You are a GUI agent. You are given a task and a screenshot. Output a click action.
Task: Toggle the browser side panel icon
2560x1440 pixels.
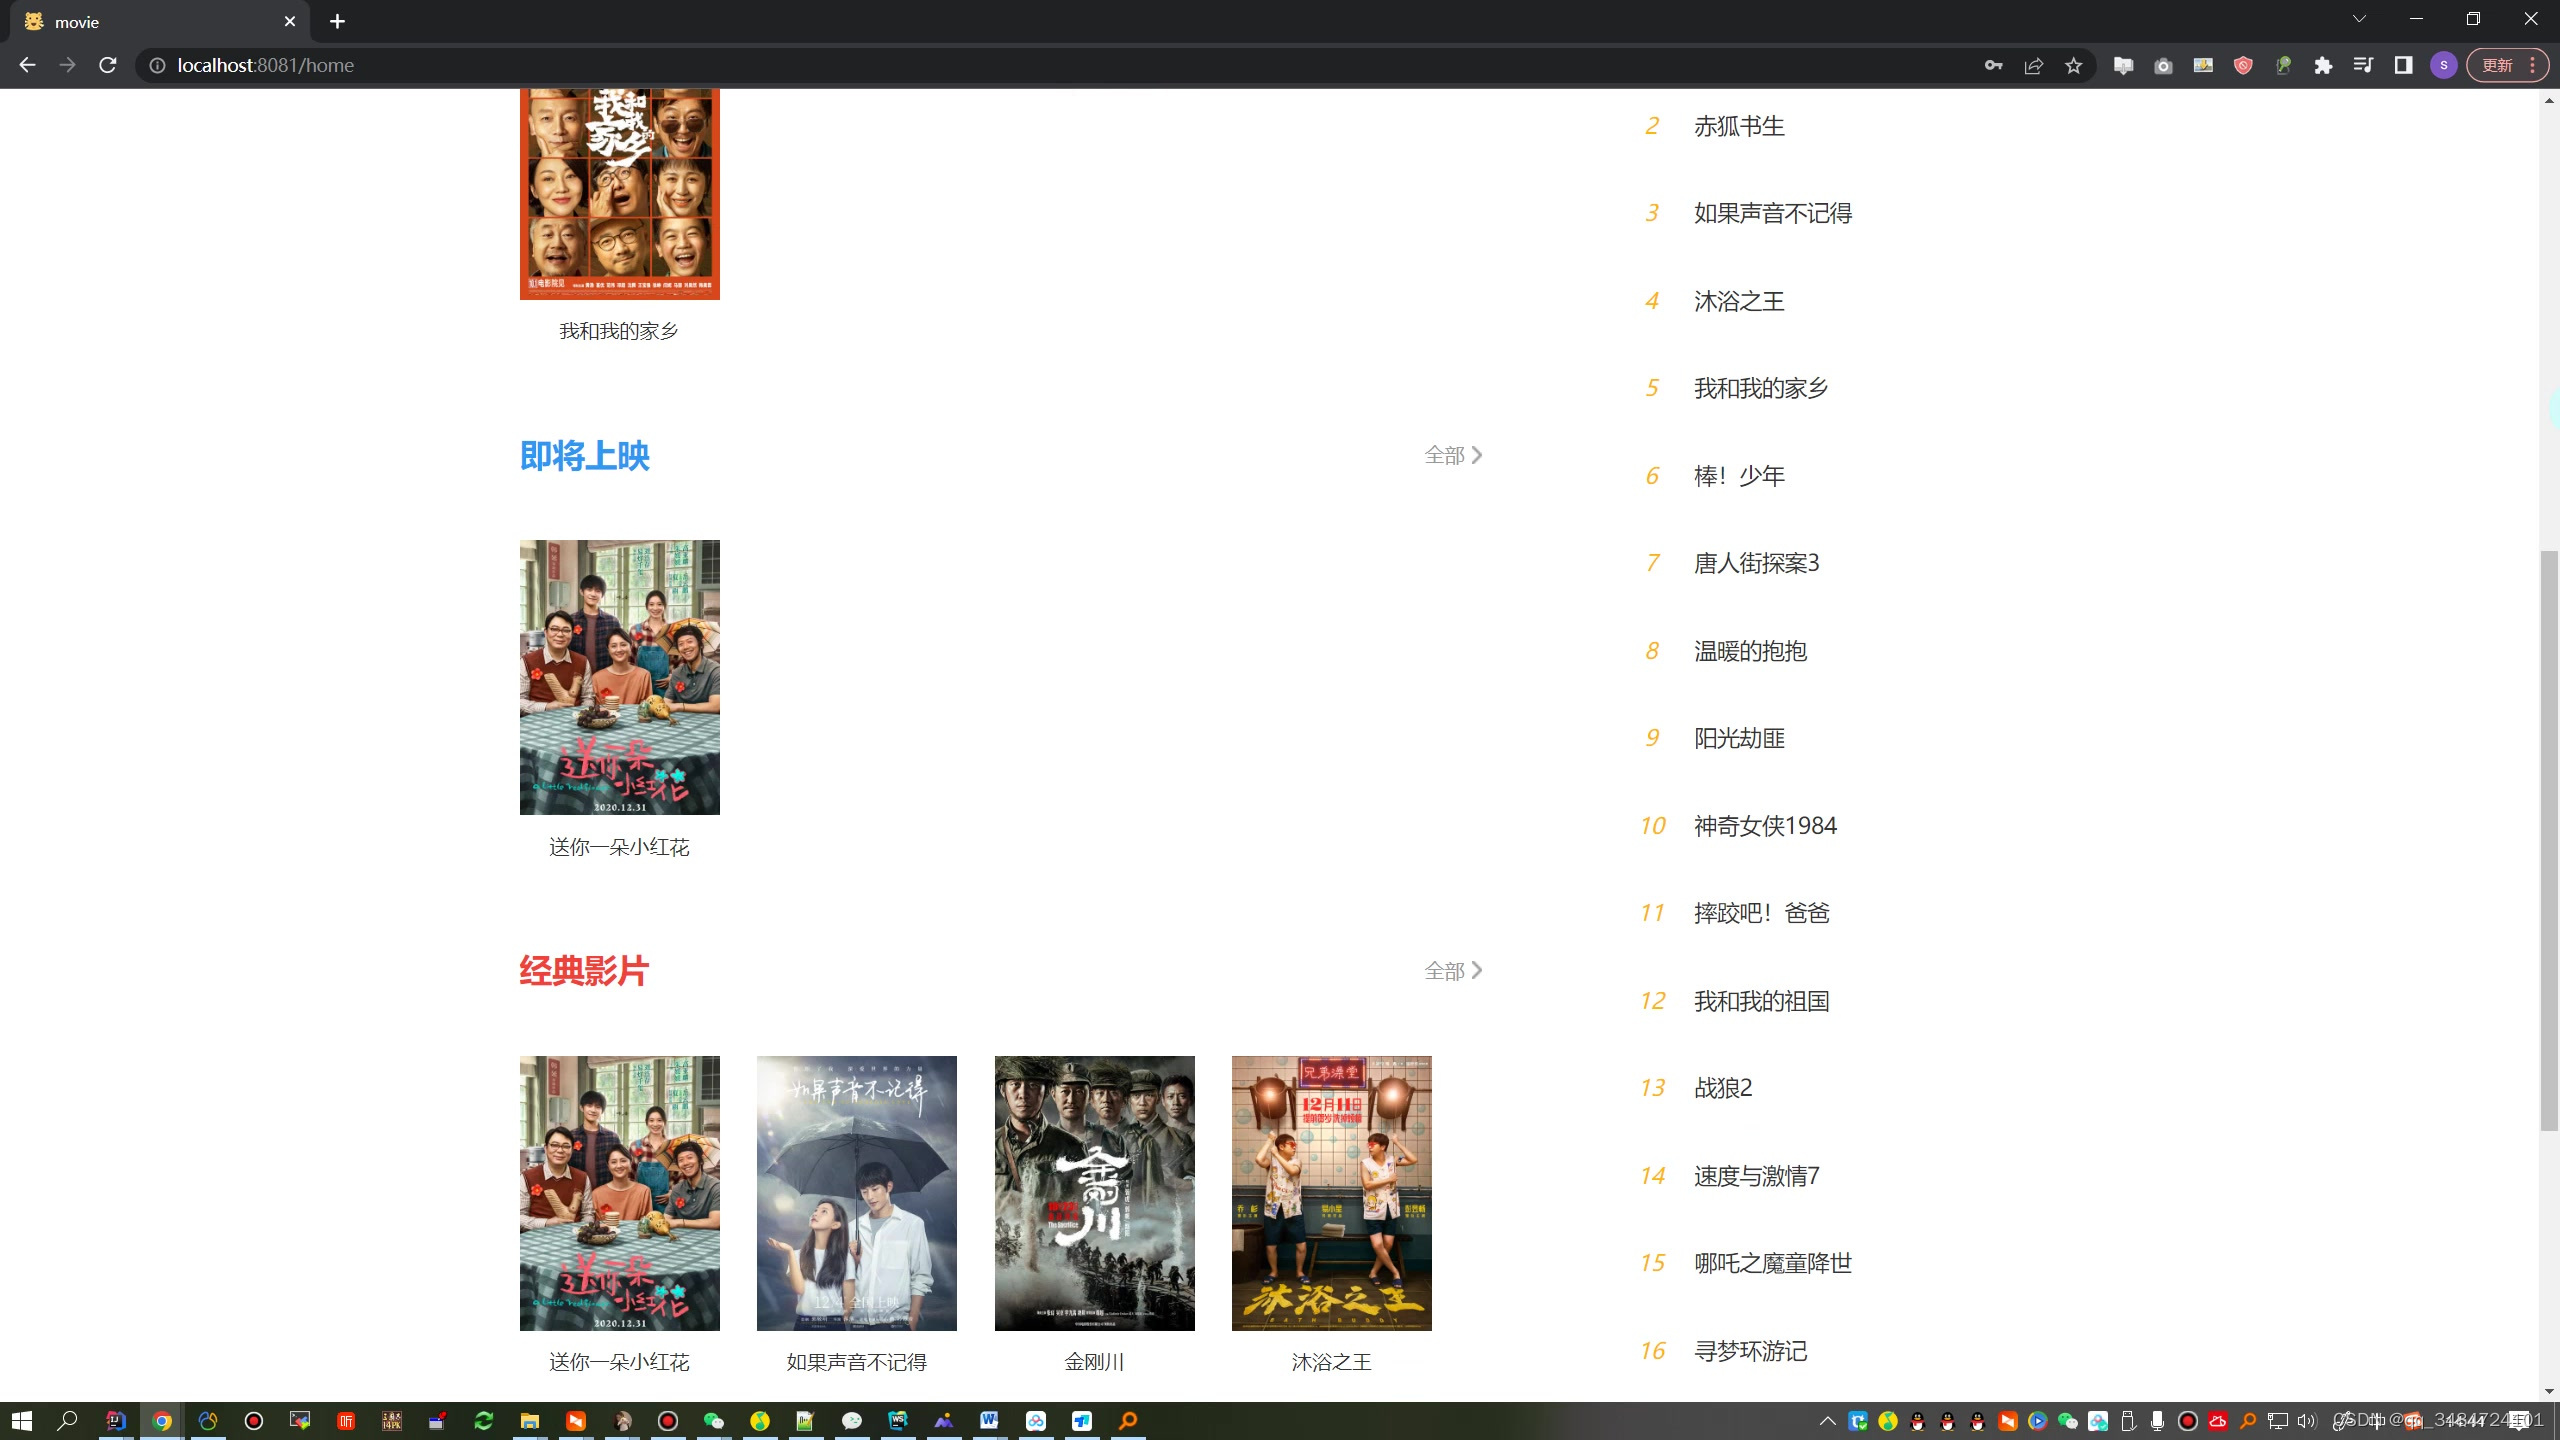[x=2403, y=66]
